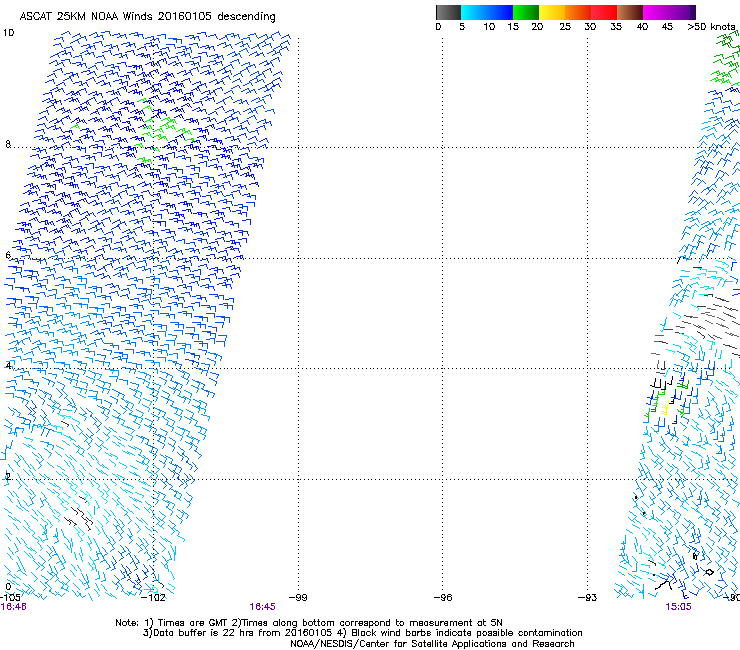Viewport: 740px width, 650px height.
Task: Click the '25' legend tick label
Action: pos(565,27)
